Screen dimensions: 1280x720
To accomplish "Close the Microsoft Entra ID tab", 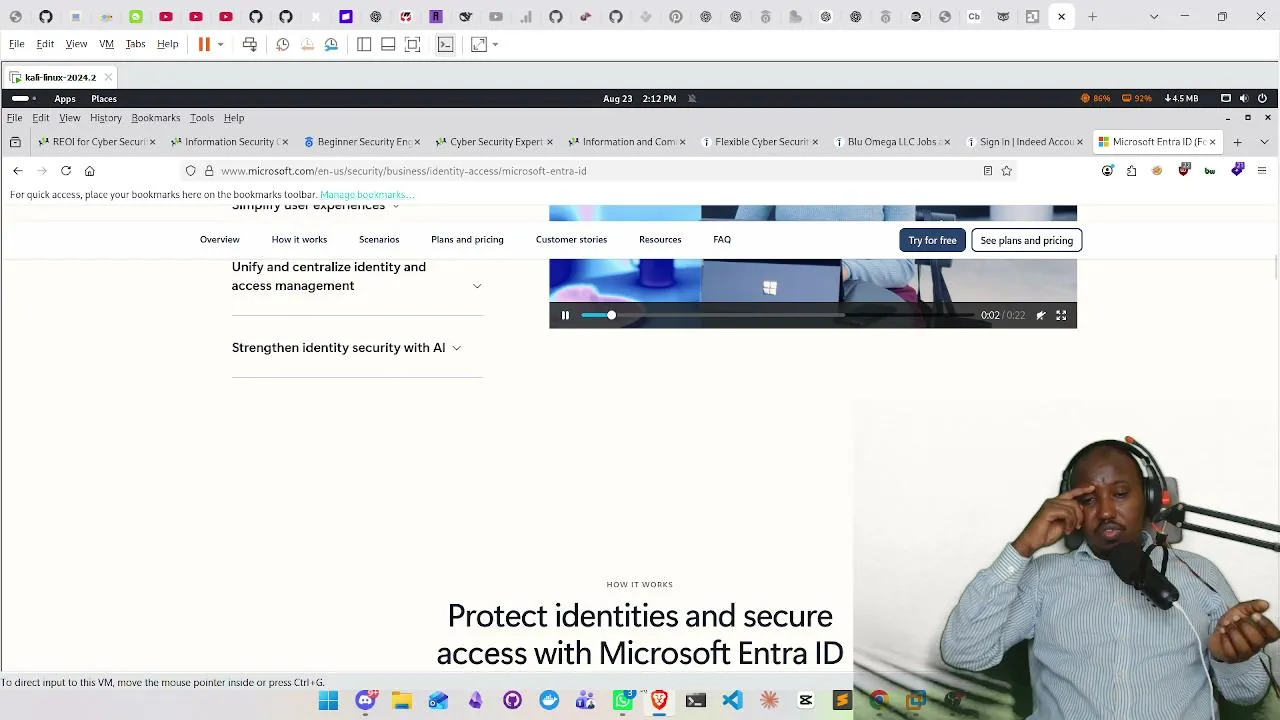I will tap(1212, 142).
